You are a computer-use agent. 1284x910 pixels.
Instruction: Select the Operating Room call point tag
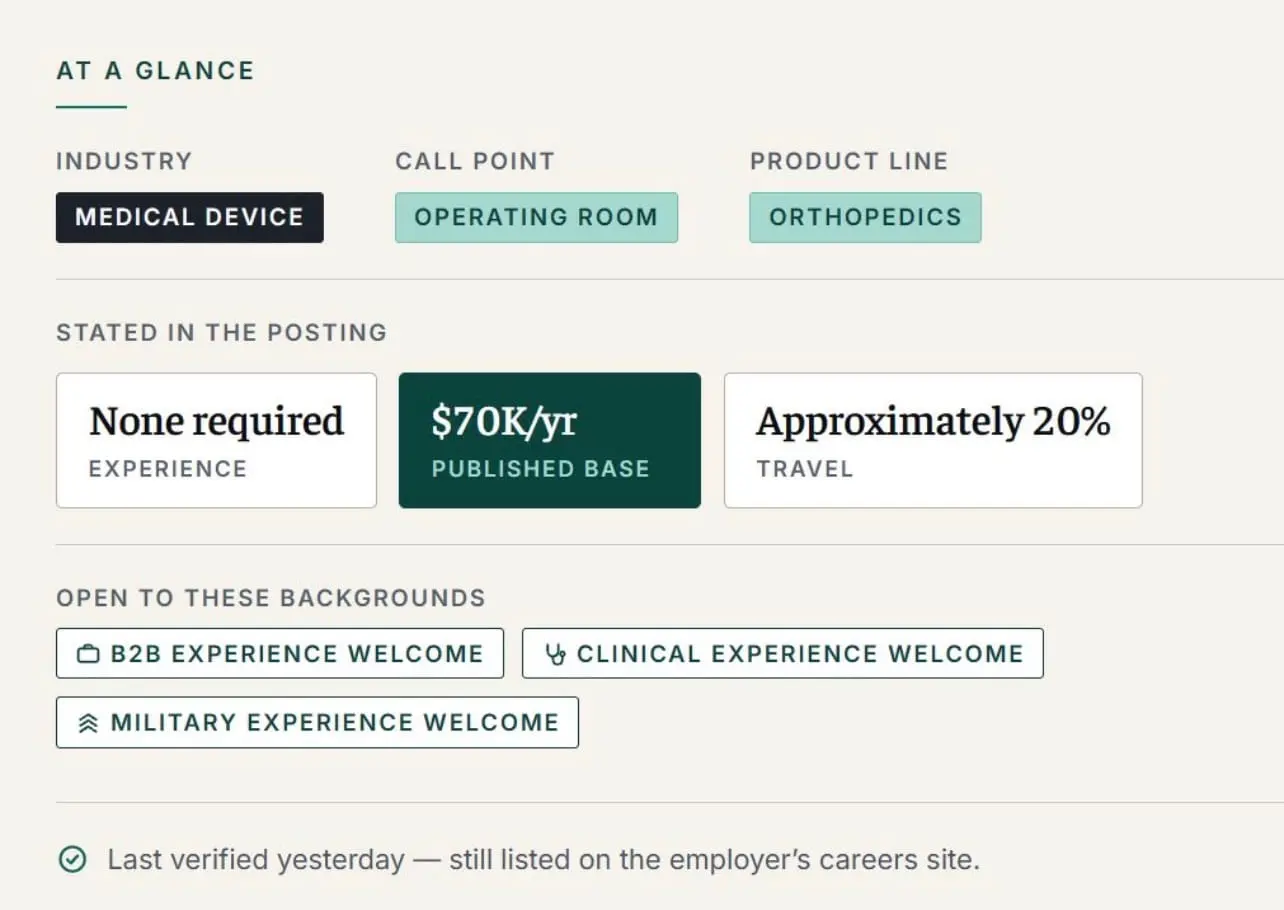click(x=536, y=217)
